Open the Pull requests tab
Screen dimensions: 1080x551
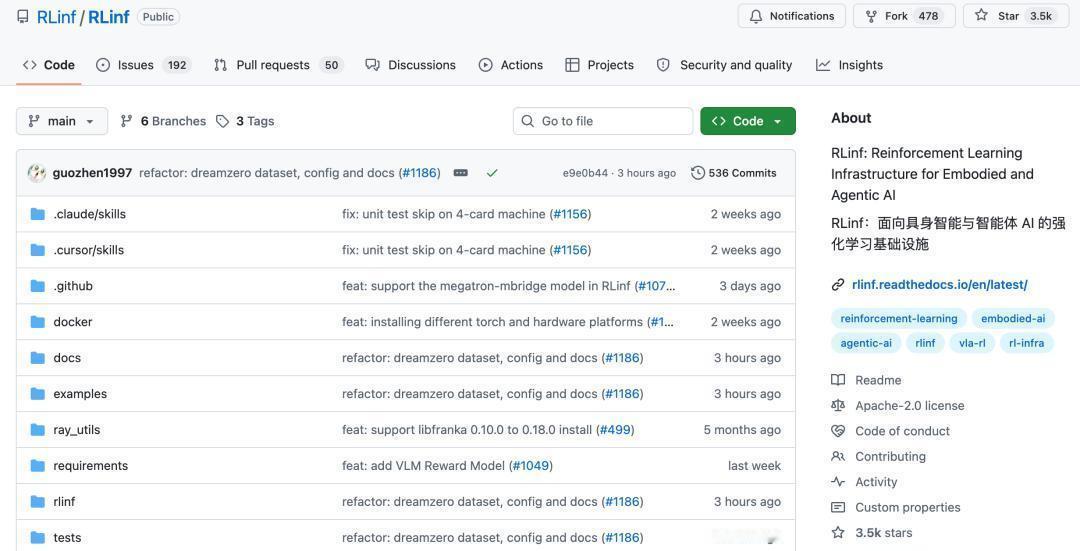click(278, 65)
